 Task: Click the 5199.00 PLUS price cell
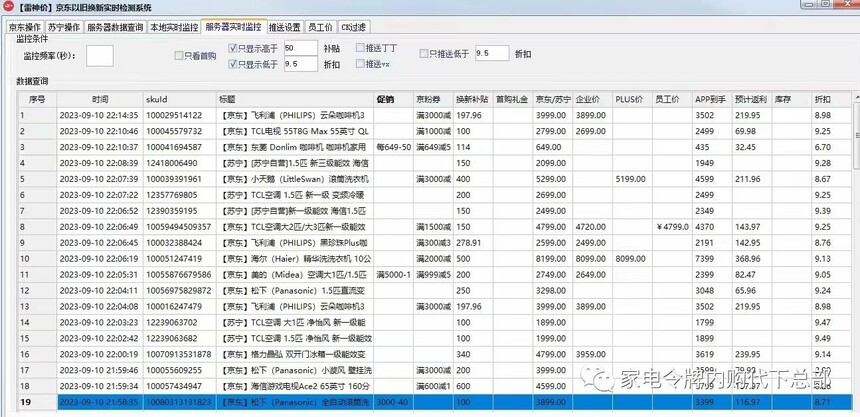pos(632,179)
